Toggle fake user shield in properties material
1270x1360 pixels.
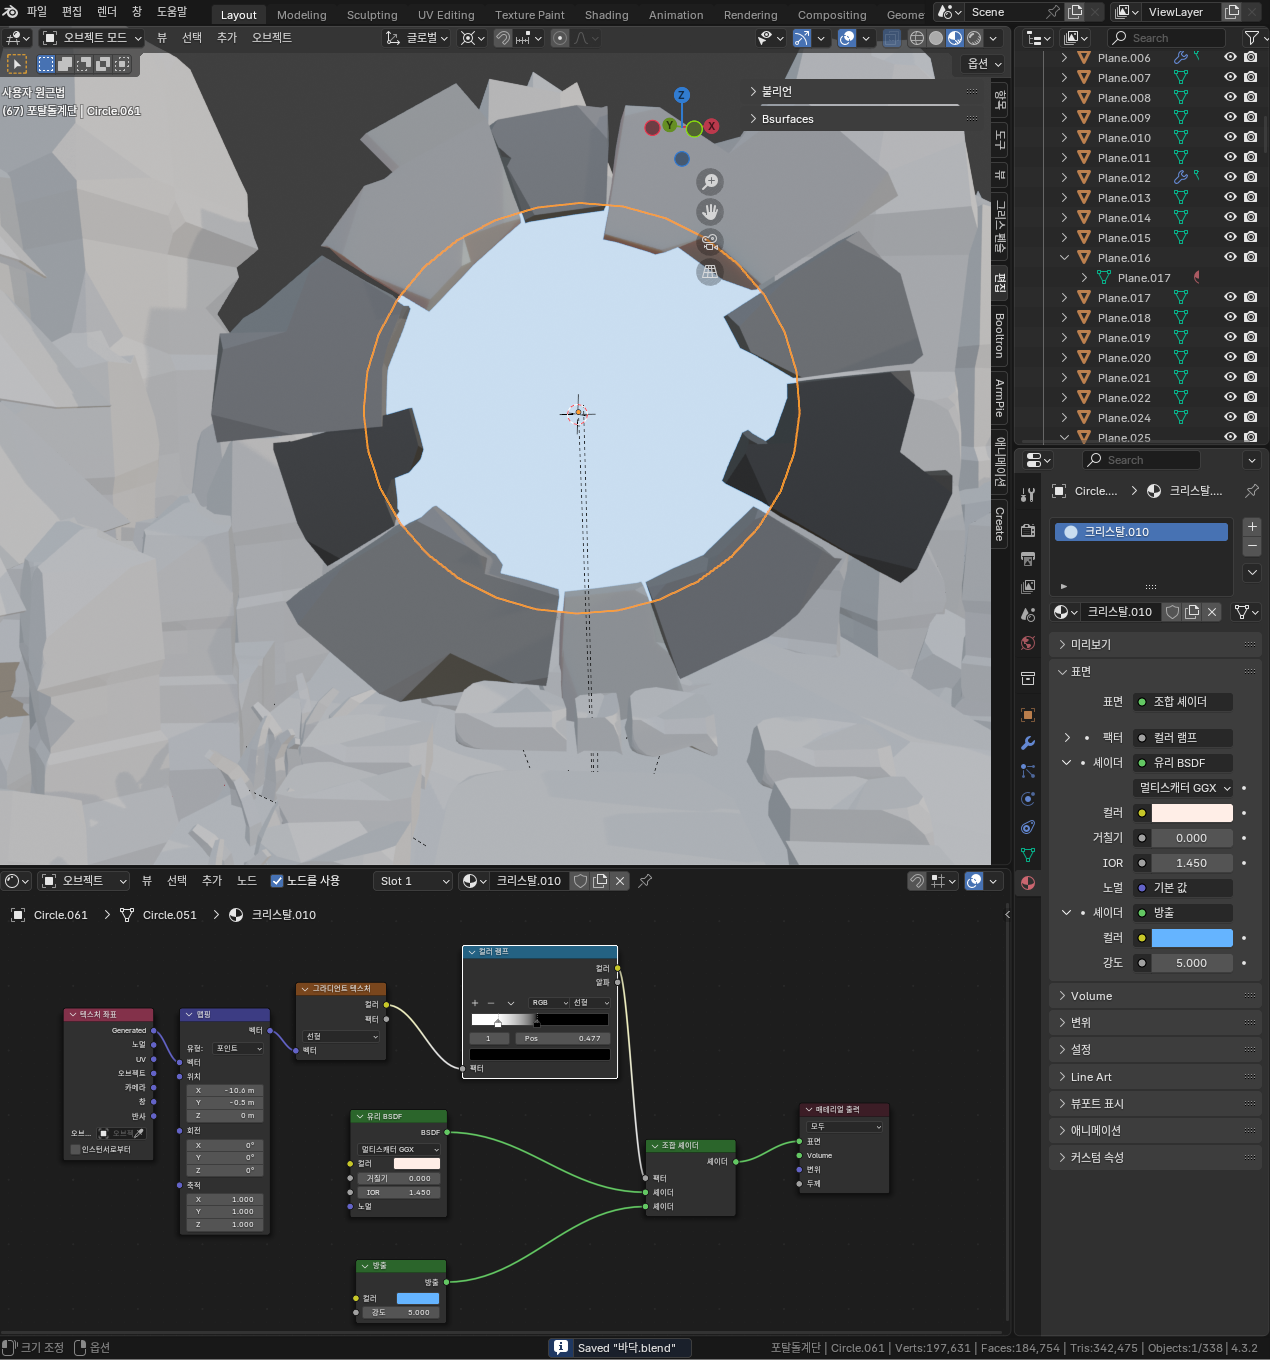coord(1172,612)
